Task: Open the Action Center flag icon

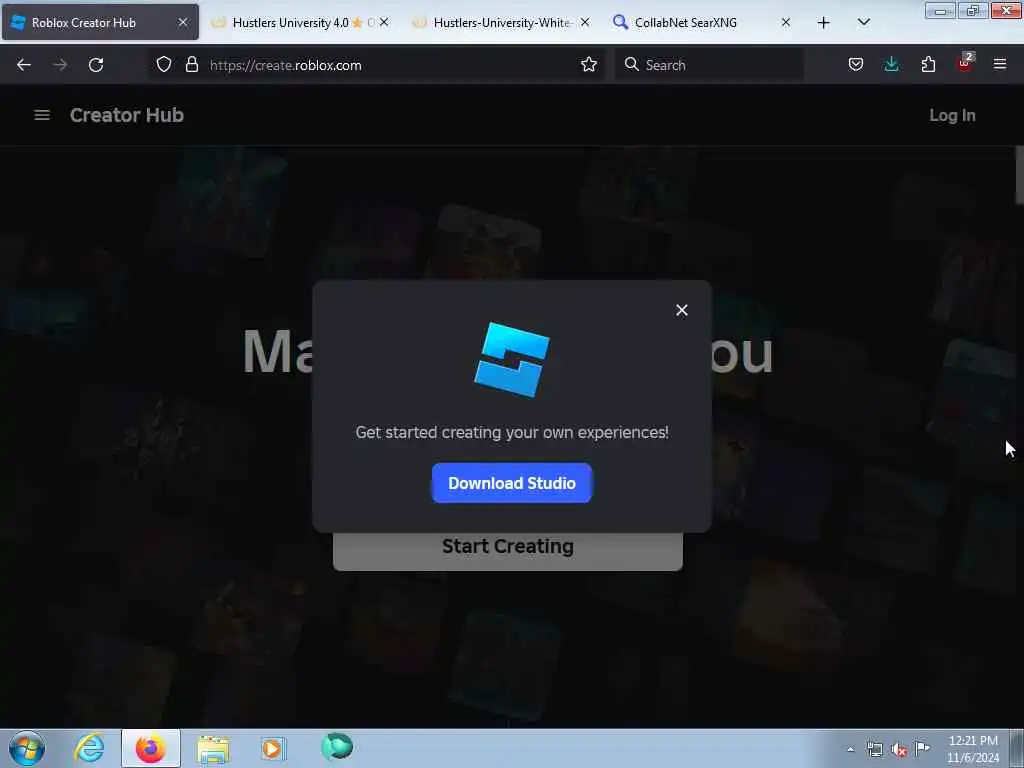Action: (922, 748)
